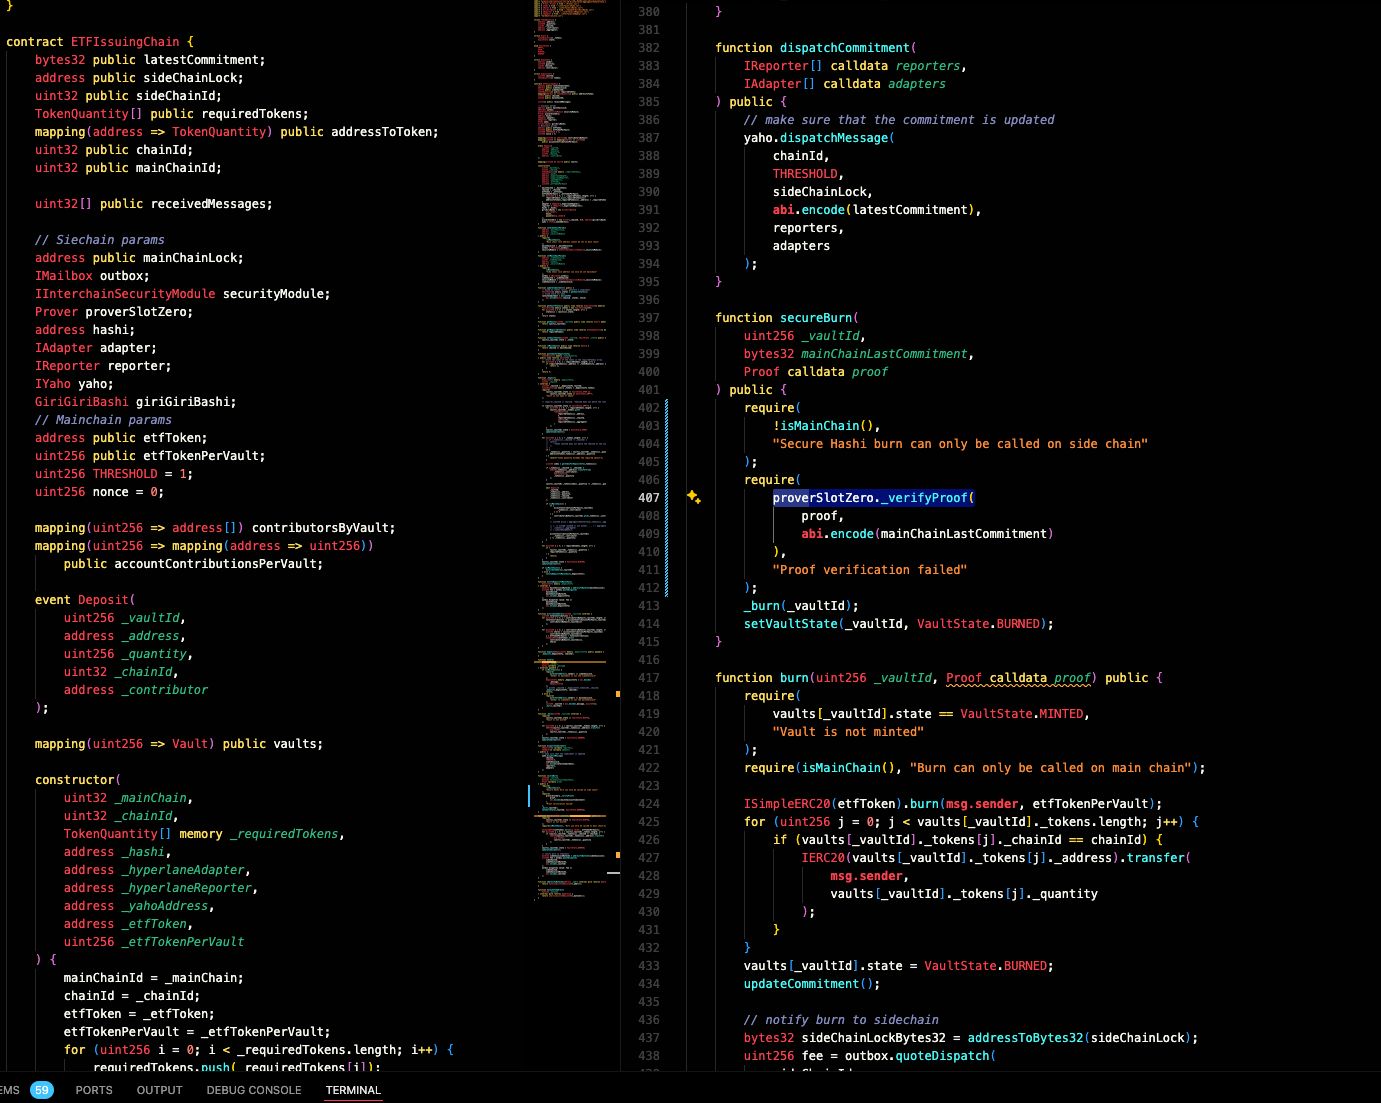Click the '// notify burn to sidechain' comment
Viewport: 1381px width, 1103px height.
click(x=841, y=1020)
